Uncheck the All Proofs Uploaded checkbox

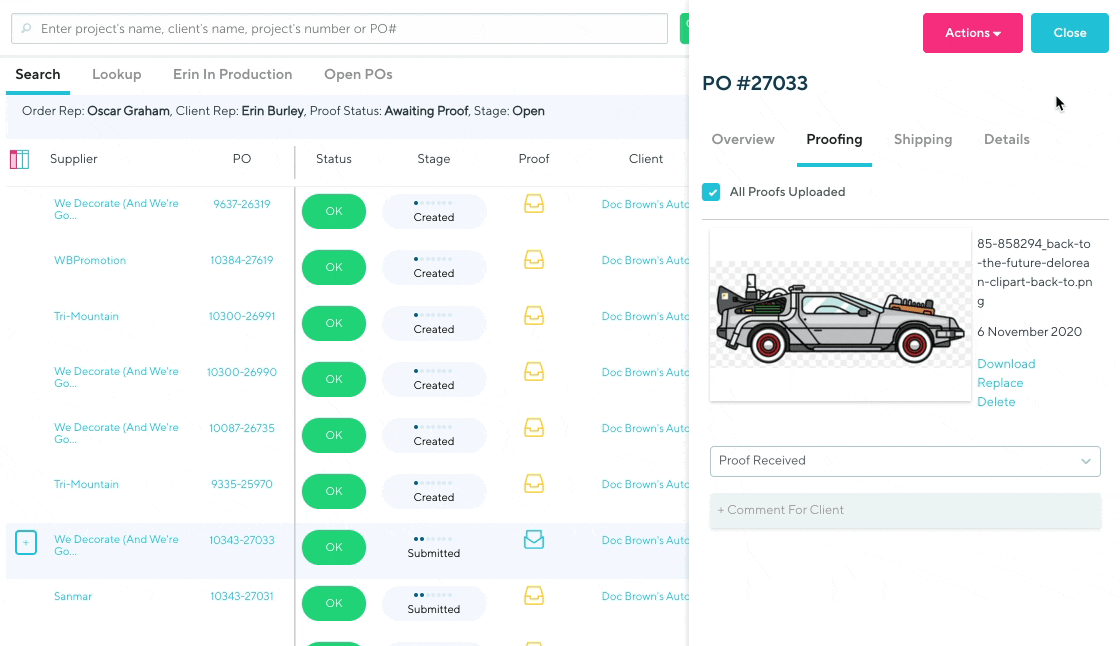711,192
